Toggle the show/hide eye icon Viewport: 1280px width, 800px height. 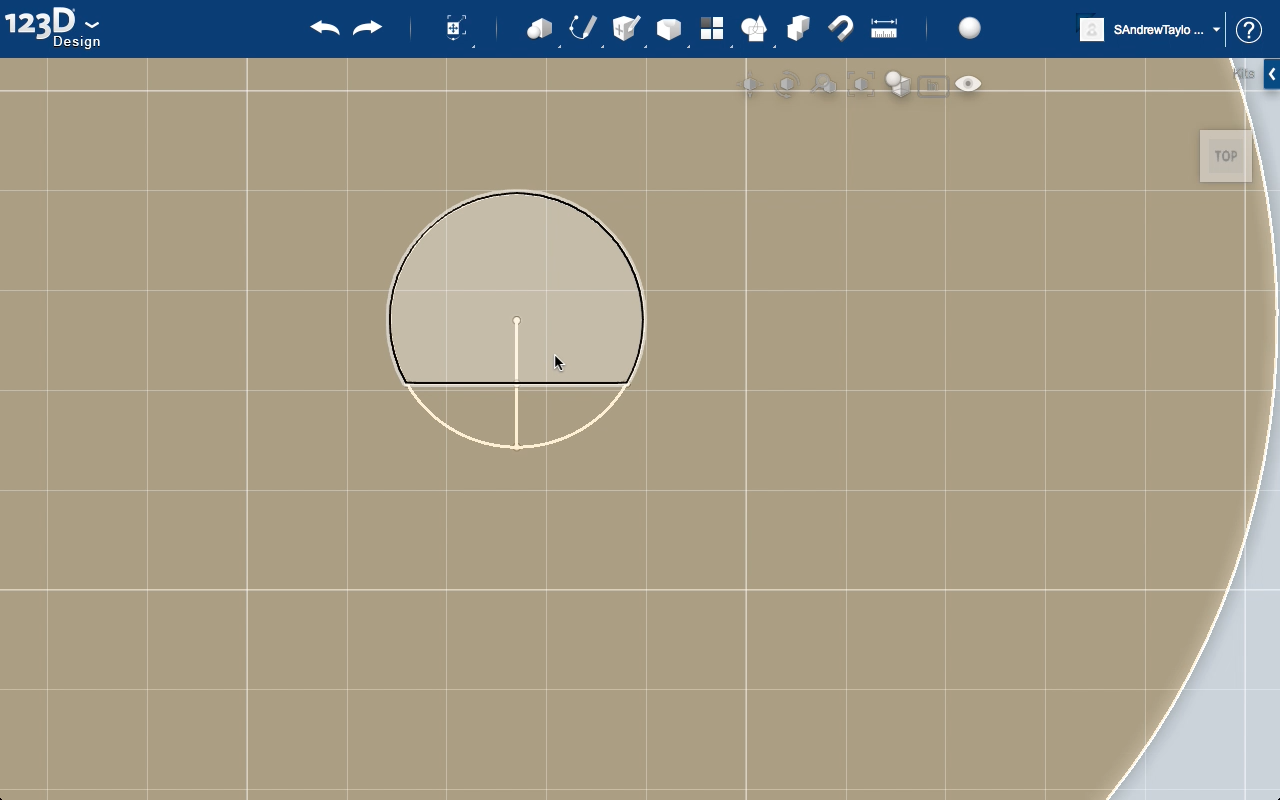(968, 84)
